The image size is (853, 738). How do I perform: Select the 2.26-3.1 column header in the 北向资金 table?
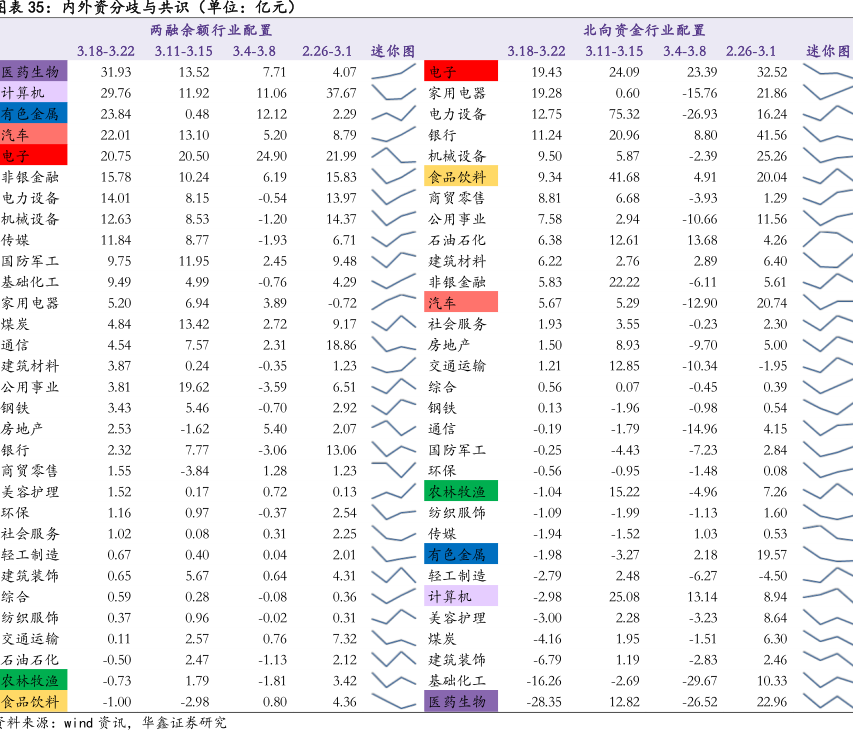point(751,51)
